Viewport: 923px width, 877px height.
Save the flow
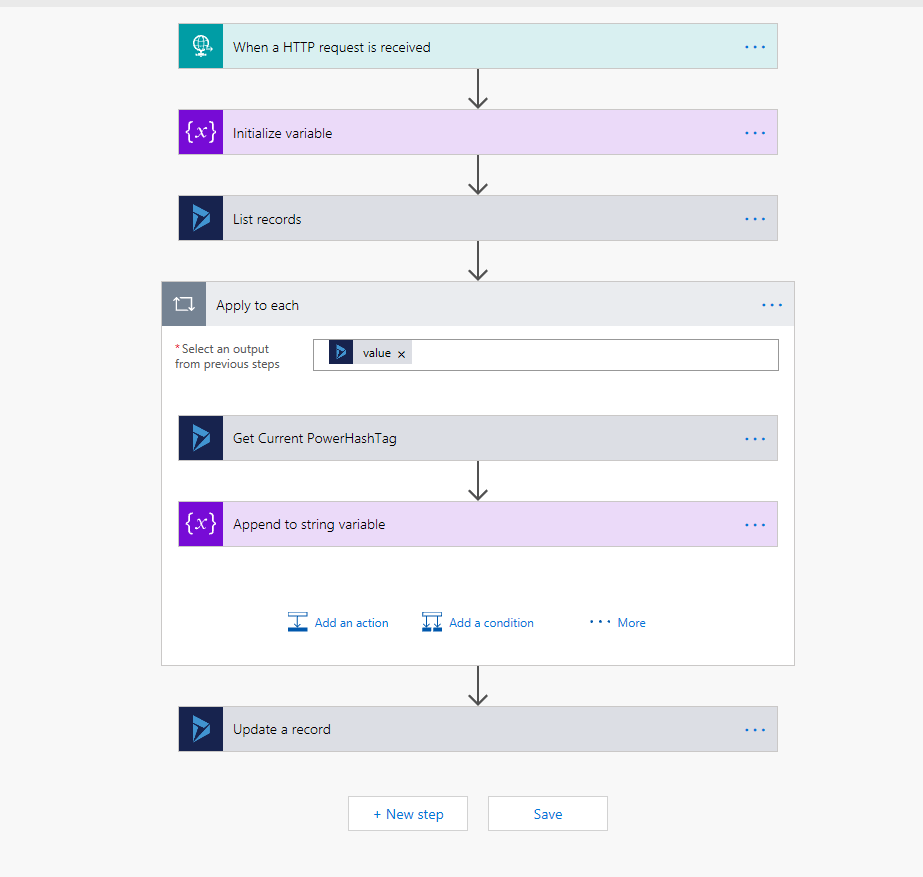(547, 814)
